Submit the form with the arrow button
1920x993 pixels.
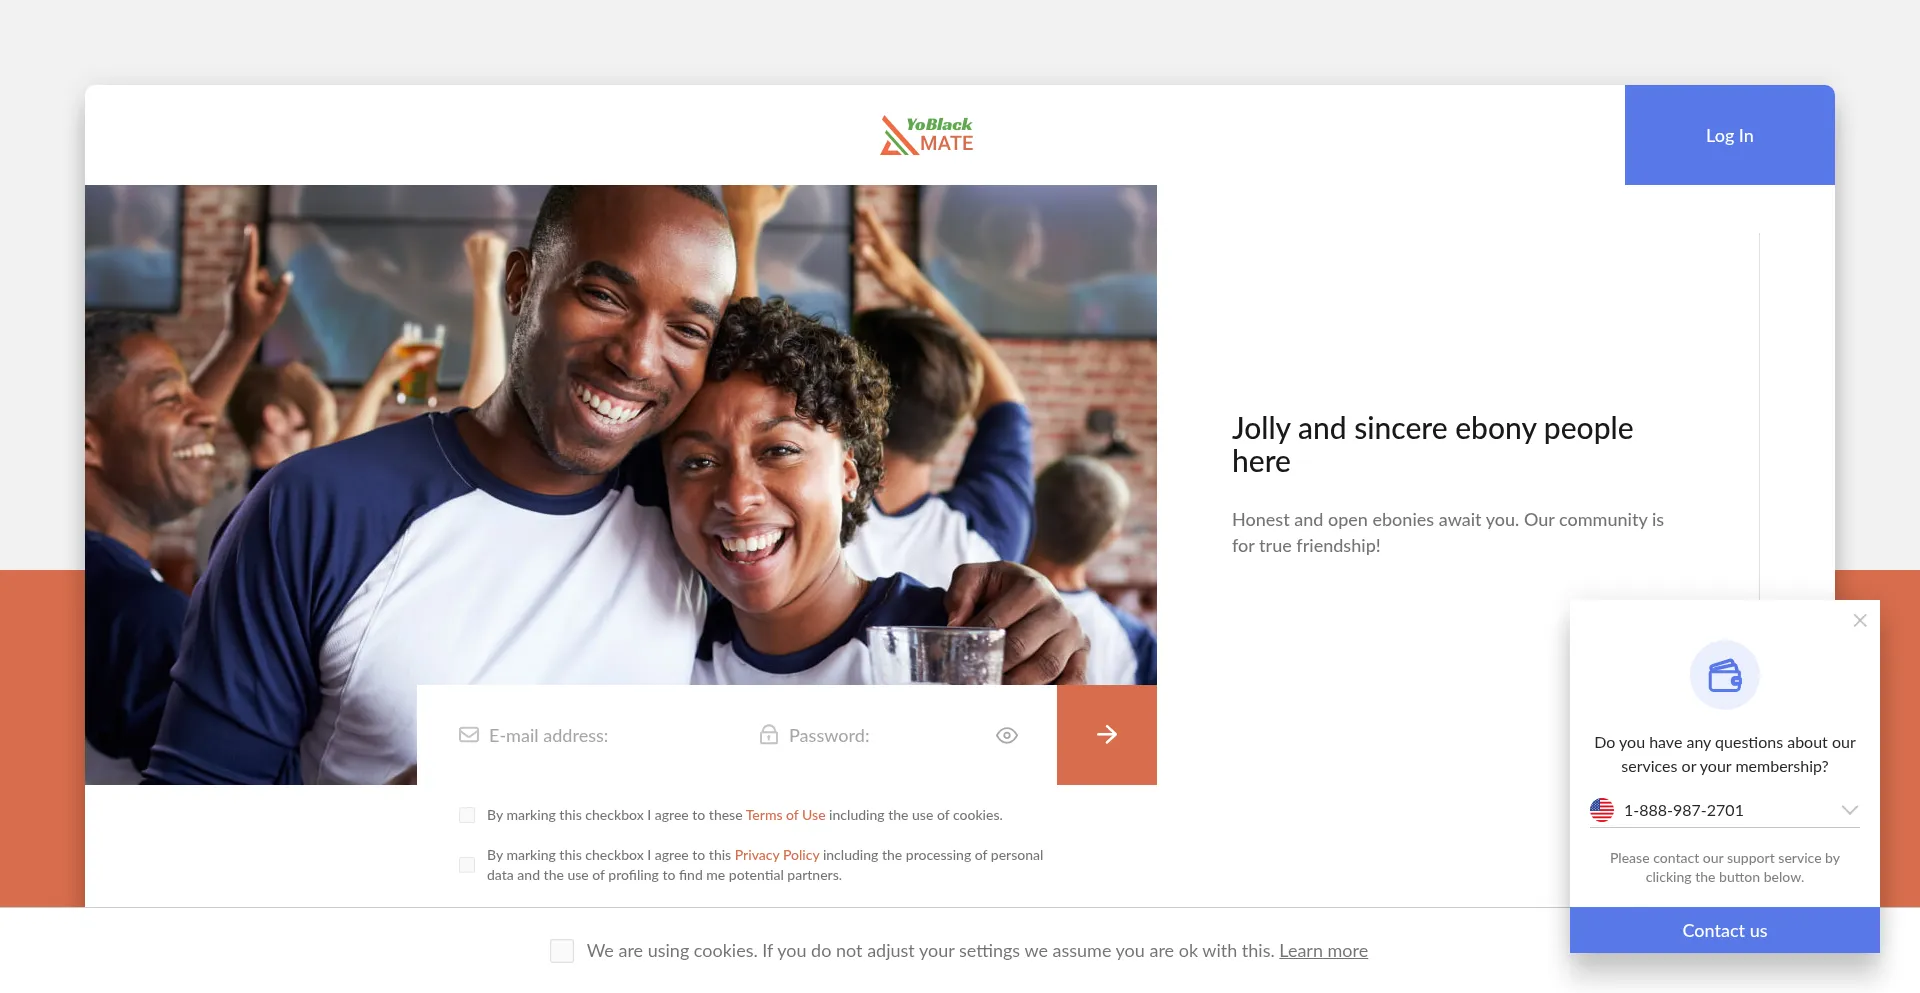(x=1107, y=735)
